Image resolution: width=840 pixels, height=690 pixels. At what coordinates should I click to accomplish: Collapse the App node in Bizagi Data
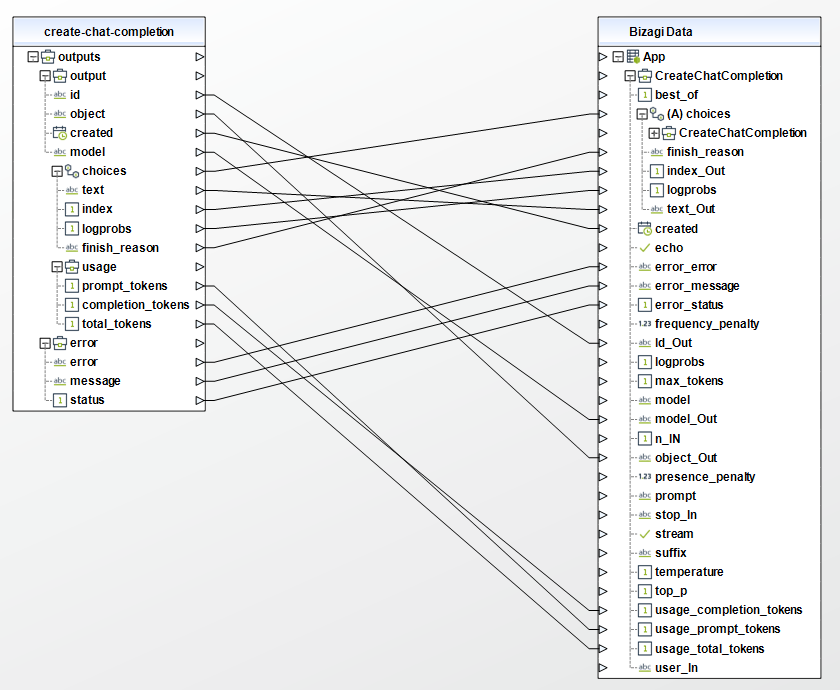pos(618,57)
